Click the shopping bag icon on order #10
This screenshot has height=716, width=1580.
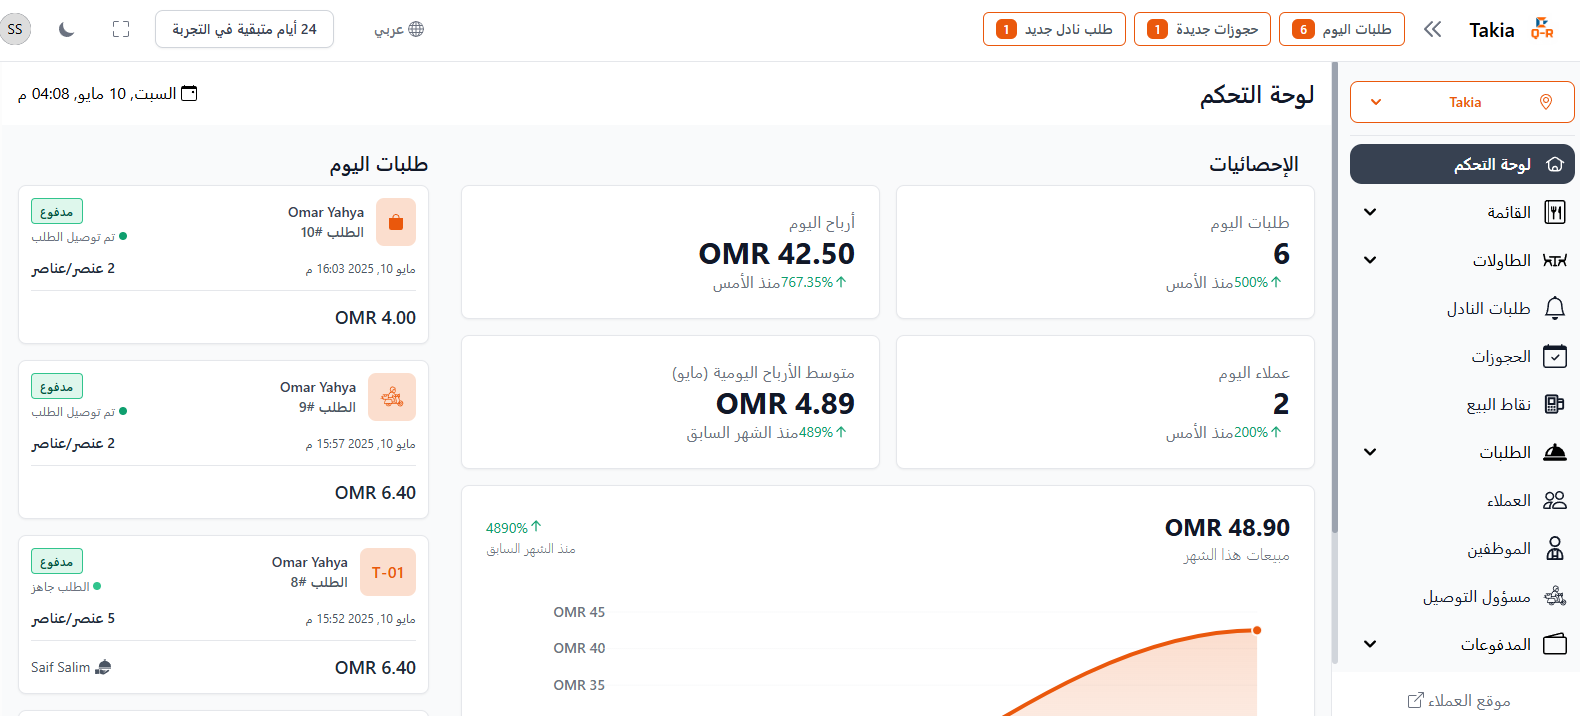click(396, 222)
